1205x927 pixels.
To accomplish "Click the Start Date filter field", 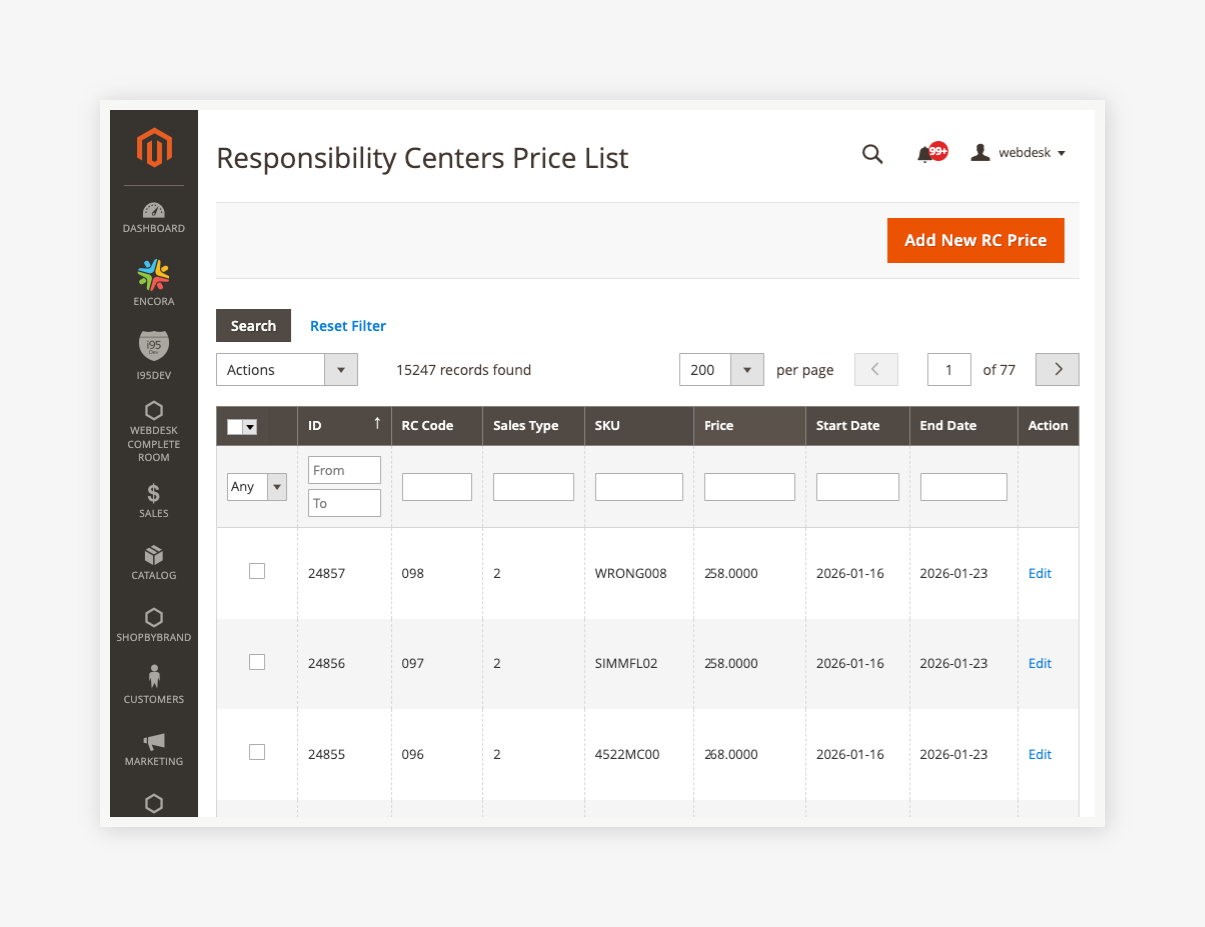I will tap(857, 487).
